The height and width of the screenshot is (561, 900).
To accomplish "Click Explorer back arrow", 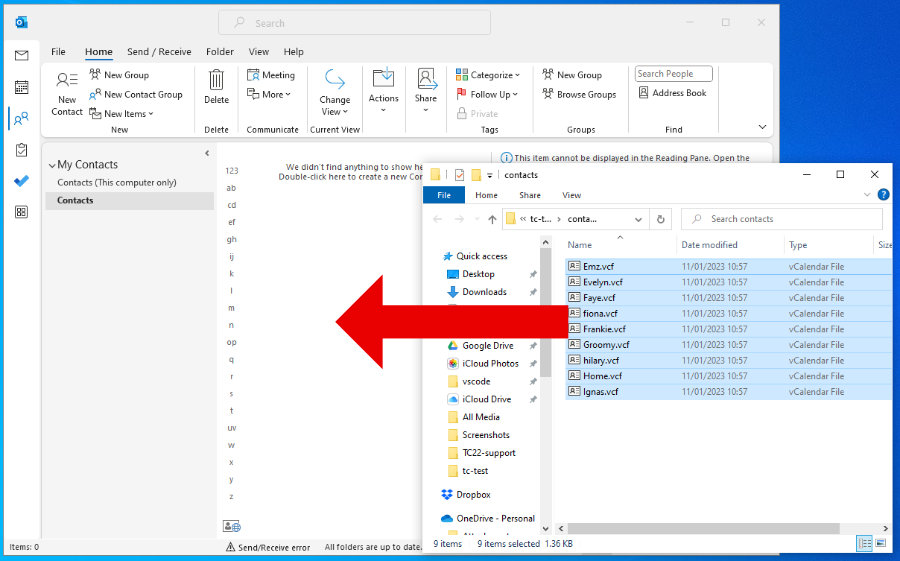I will (x=437, y=219).
